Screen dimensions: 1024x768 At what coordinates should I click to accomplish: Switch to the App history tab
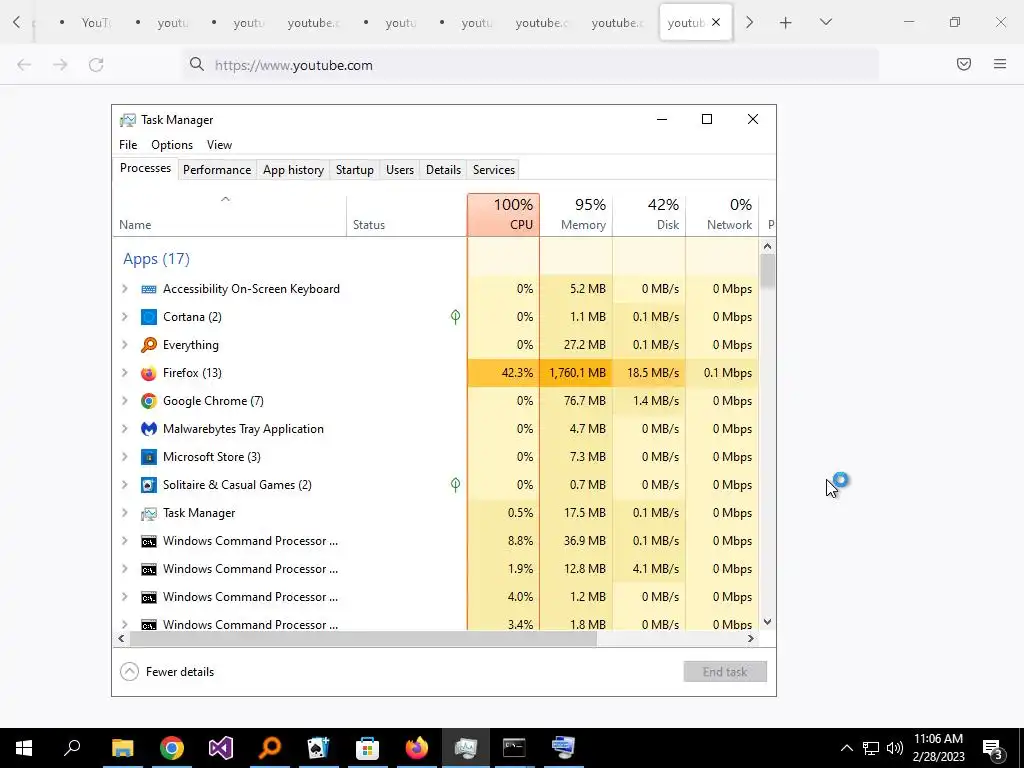pos(293,170)
